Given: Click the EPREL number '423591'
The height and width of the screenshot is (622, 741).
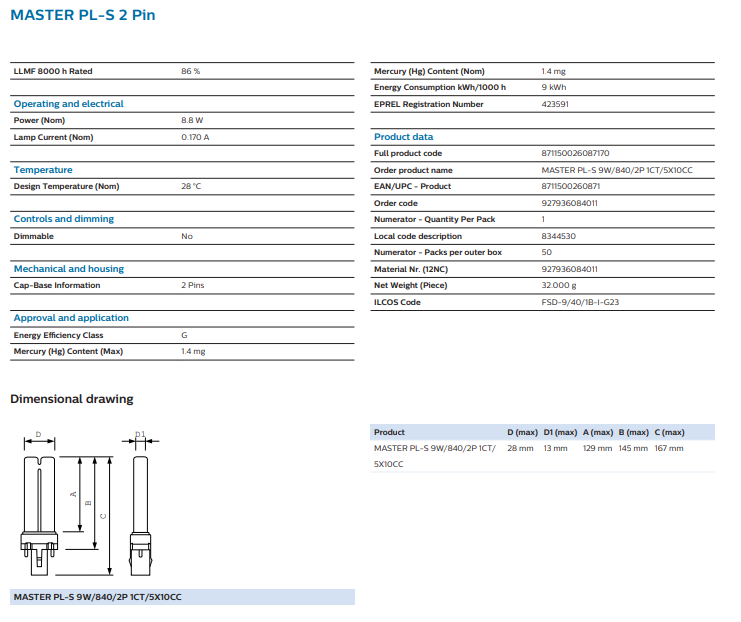Looking at the screenshot, I should [x=555, y=104].
